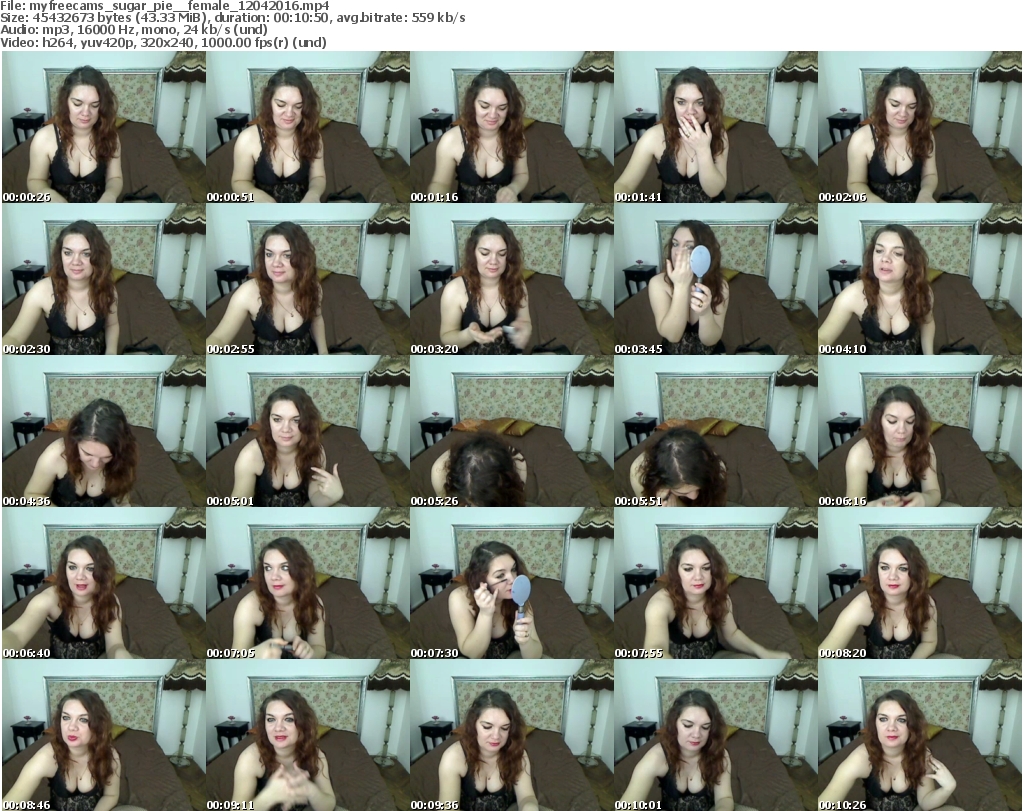Open the thumbnail at 00:07:05
This screenshot has height=811, width=1024.
pos(308,584)
